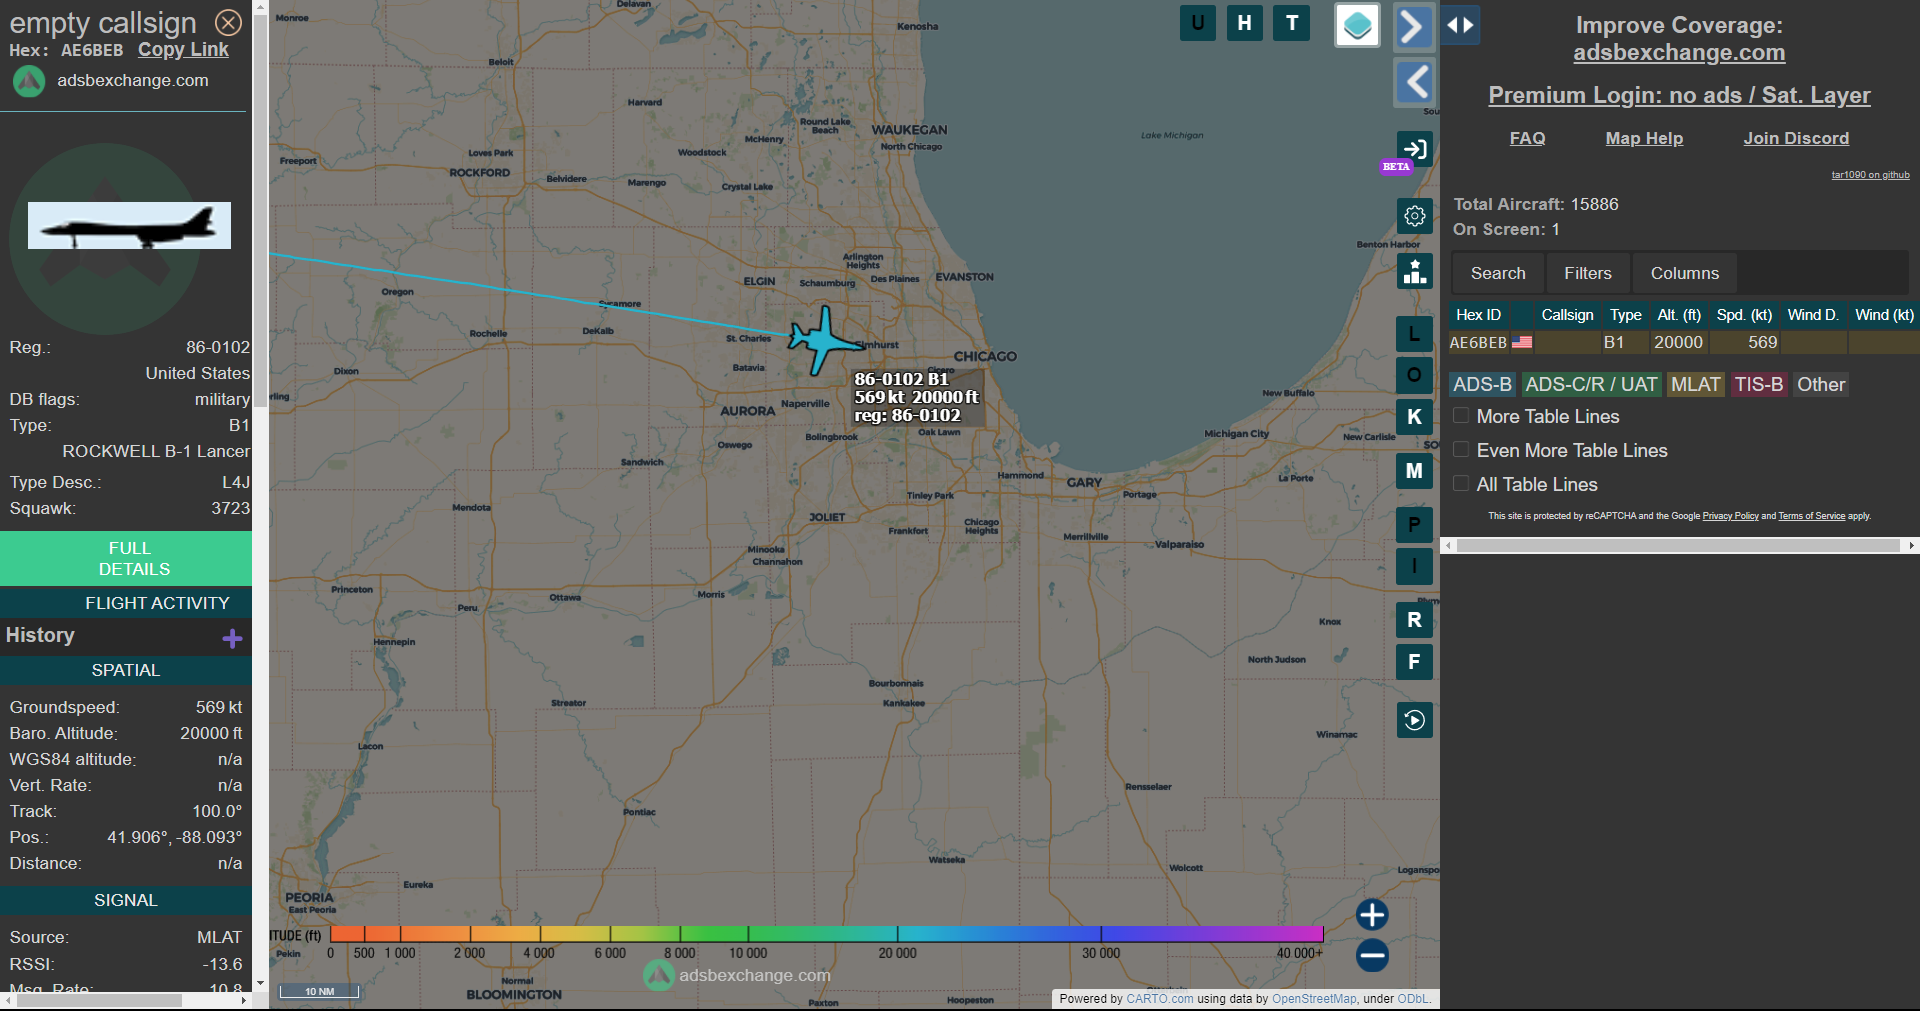The height and width of the screenshot is (1011, 1920).
Task: Click the beta login arrow icon
Action: click(1414, 150)
